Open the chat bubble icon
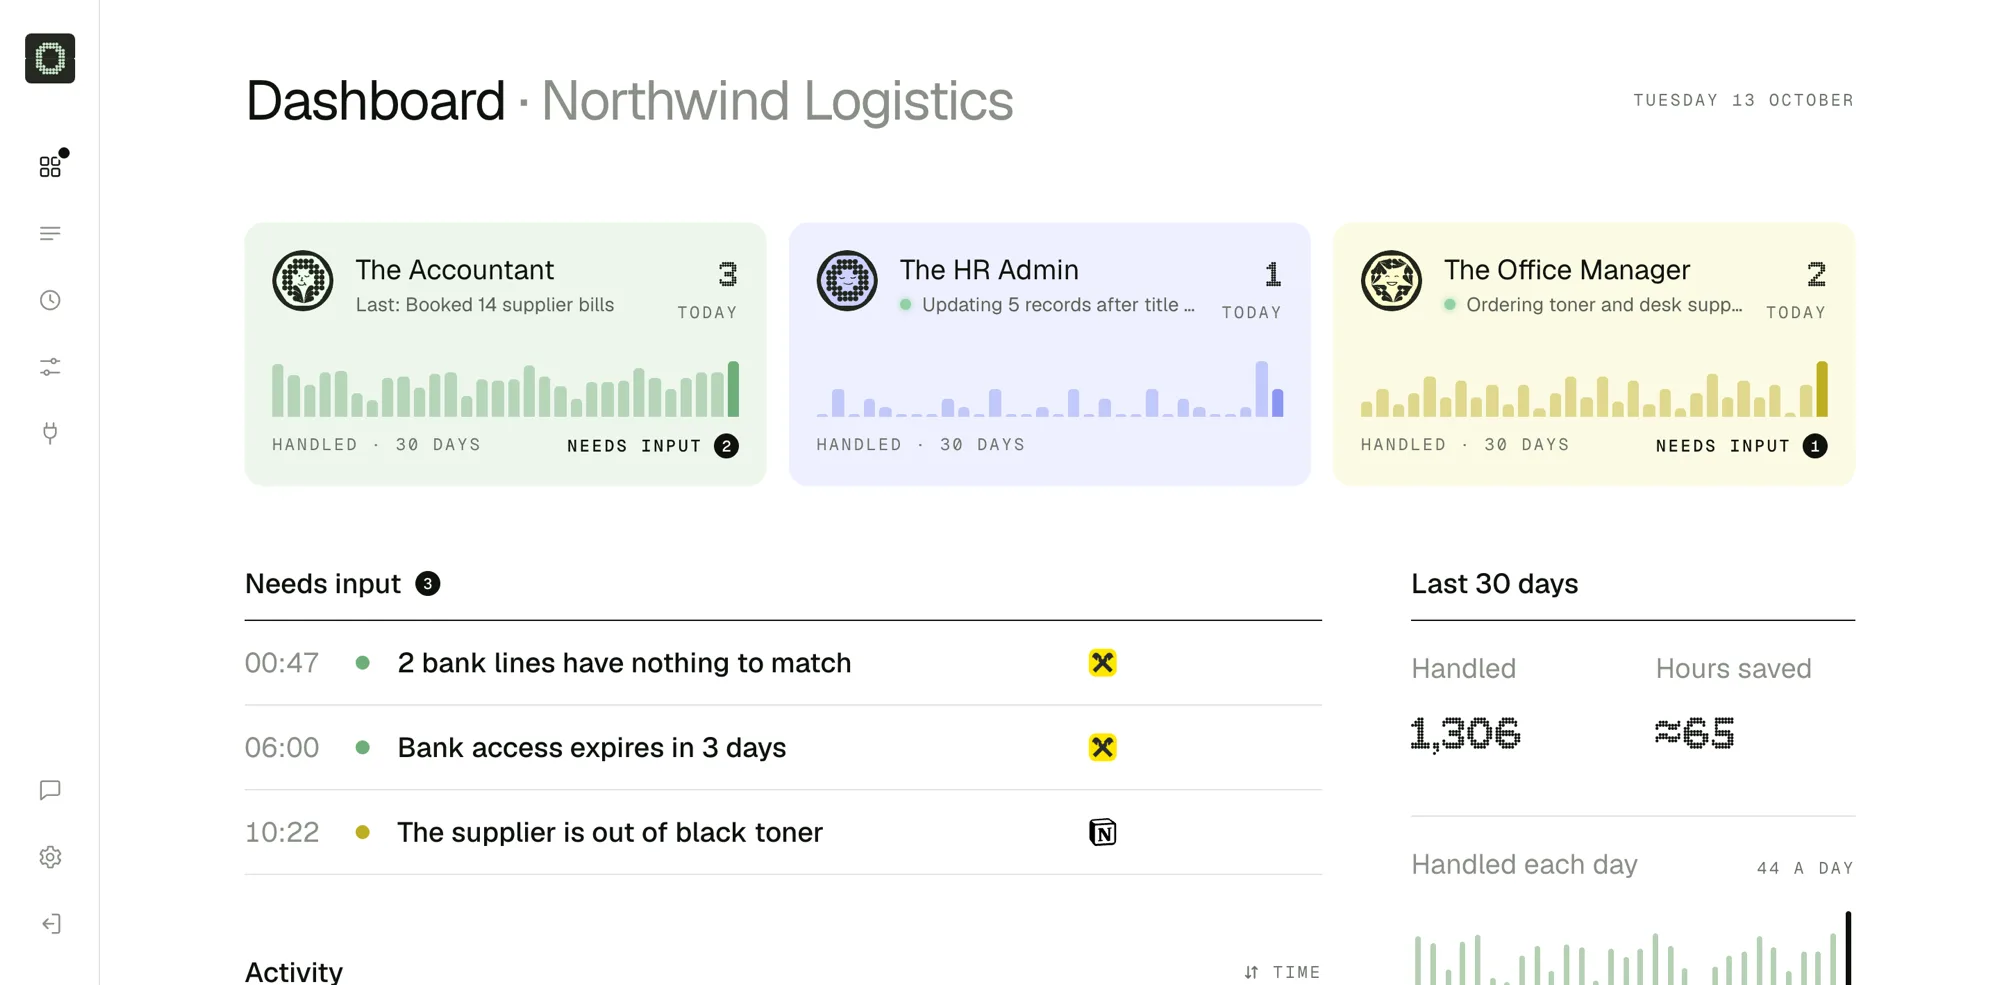The width and height of the screenshot is (2000, 985). [50, 790]
